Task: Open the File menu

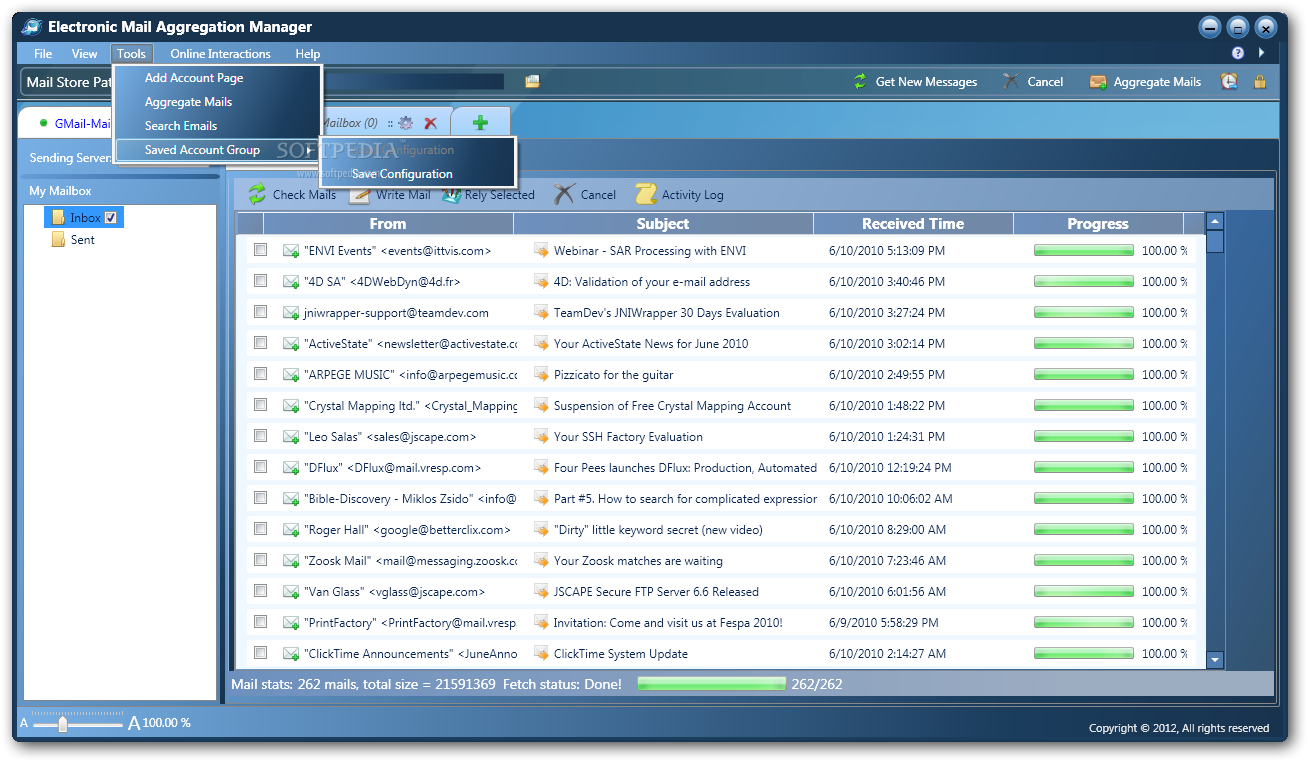Action: (43, 54)
